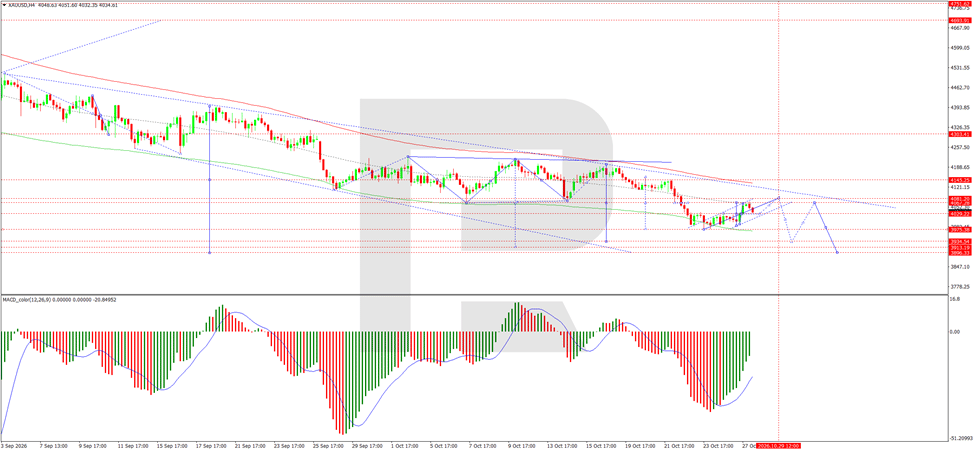Click the 4121.15 price axis value
This screenshot has height=451, width=974.
click(960, 187)
